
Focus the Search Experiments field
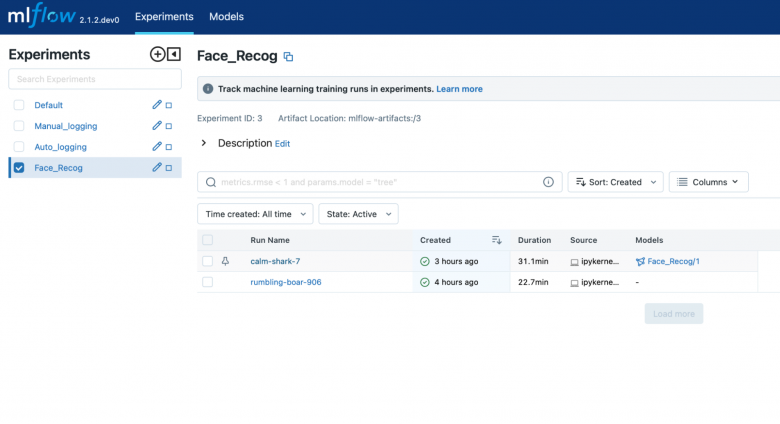pyautogui.click(x=95, y=79)
